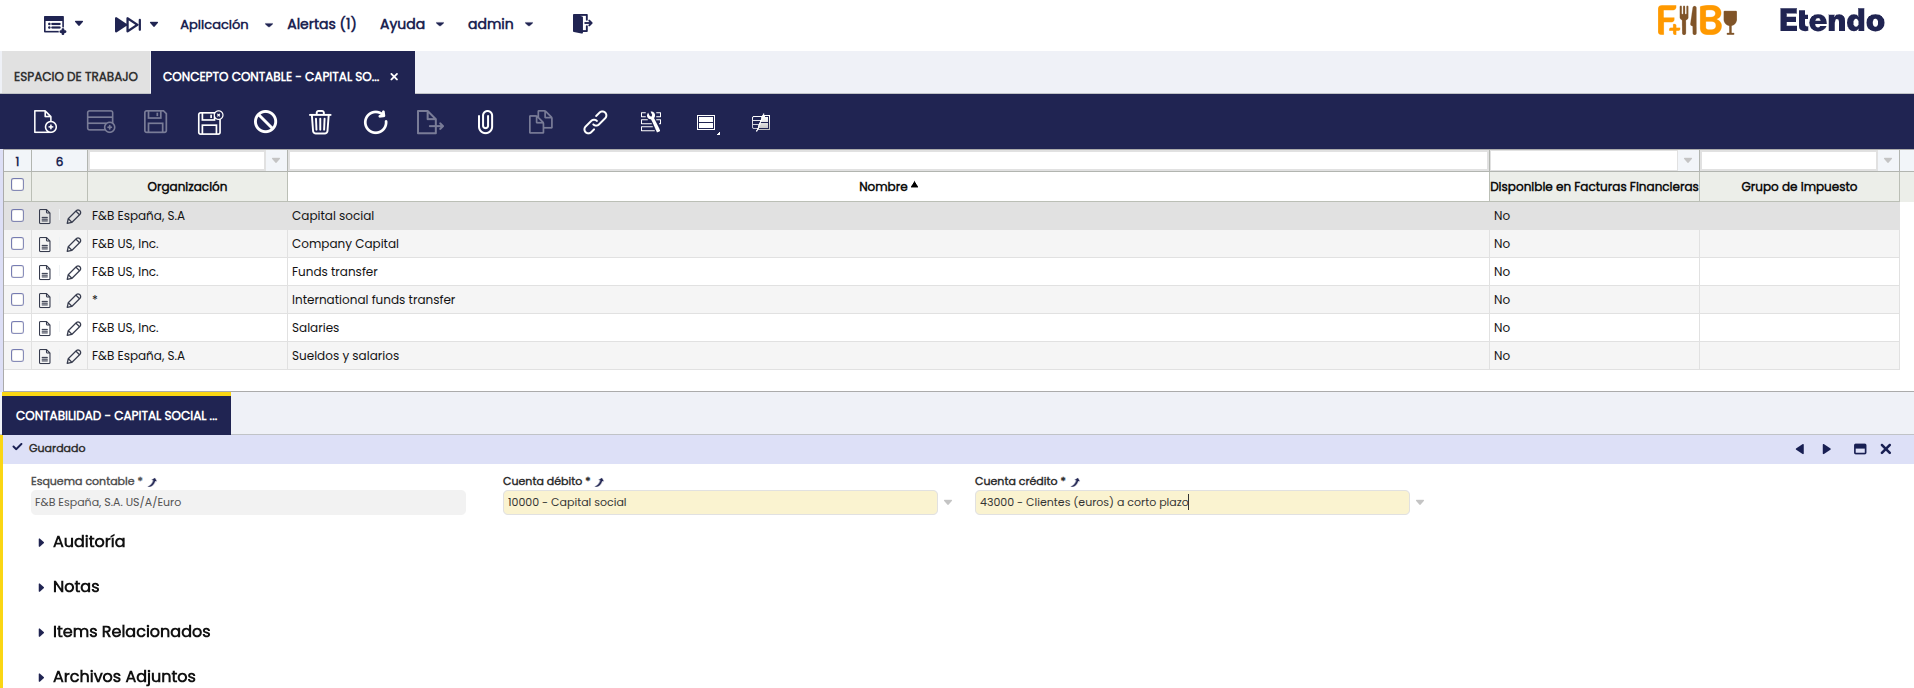Open the Alertas (1) link
This screenshot has height=688, width=1914.
click(x=321, y=24)
